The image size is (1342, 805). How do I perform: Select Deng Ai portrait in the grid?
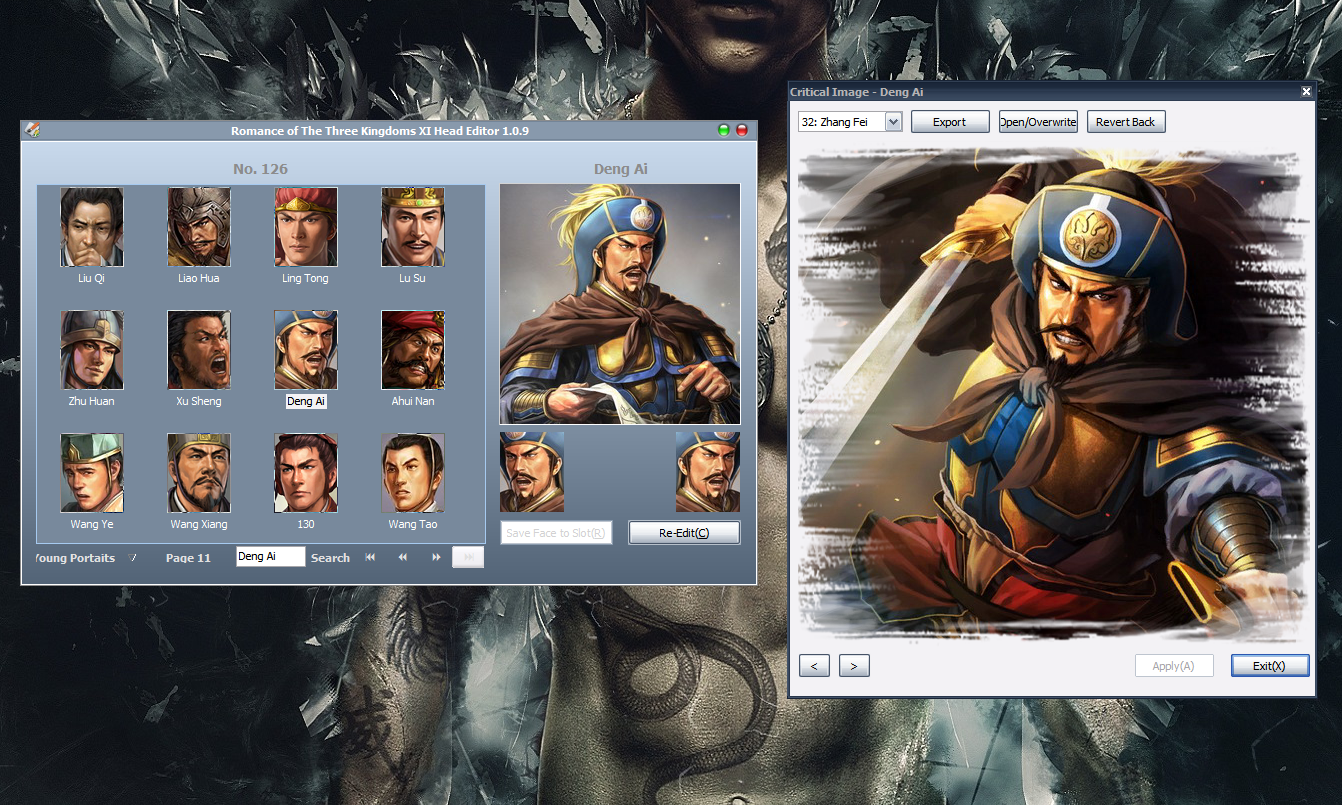305,350
